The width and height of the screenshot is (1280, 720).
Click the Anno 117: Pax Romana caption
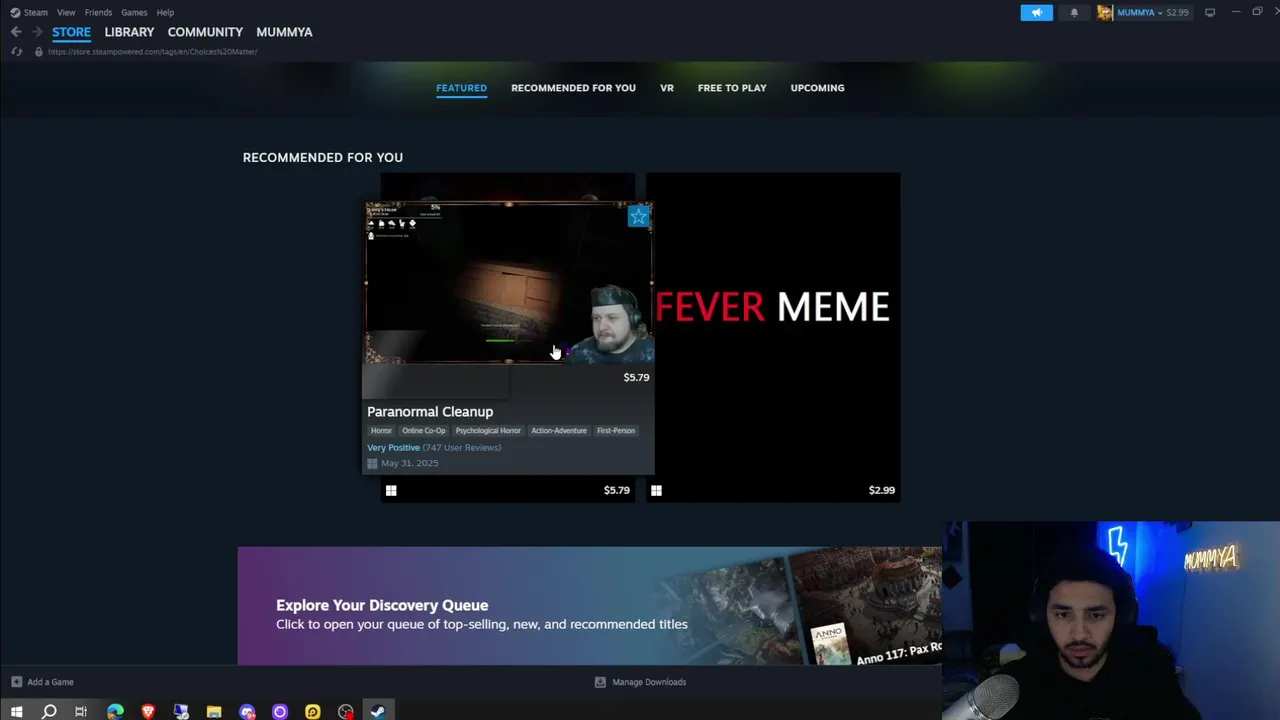click(899, 653)
